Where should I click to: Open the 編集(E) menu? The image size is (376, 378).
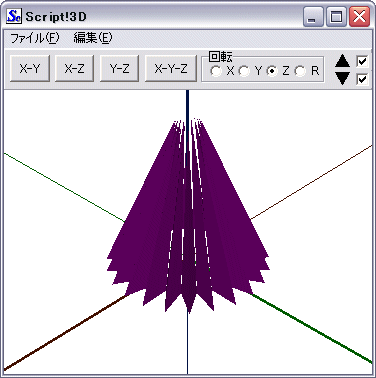pos(93,38)
